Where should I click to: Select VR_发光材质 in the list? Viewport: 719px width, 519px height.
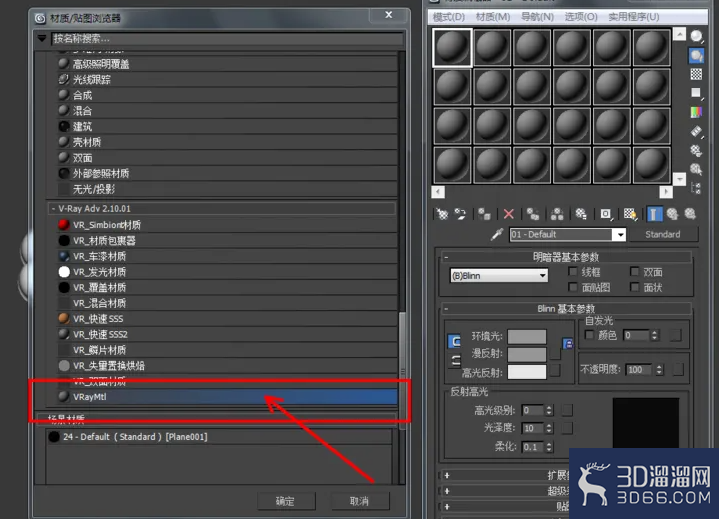pos(227,272)
